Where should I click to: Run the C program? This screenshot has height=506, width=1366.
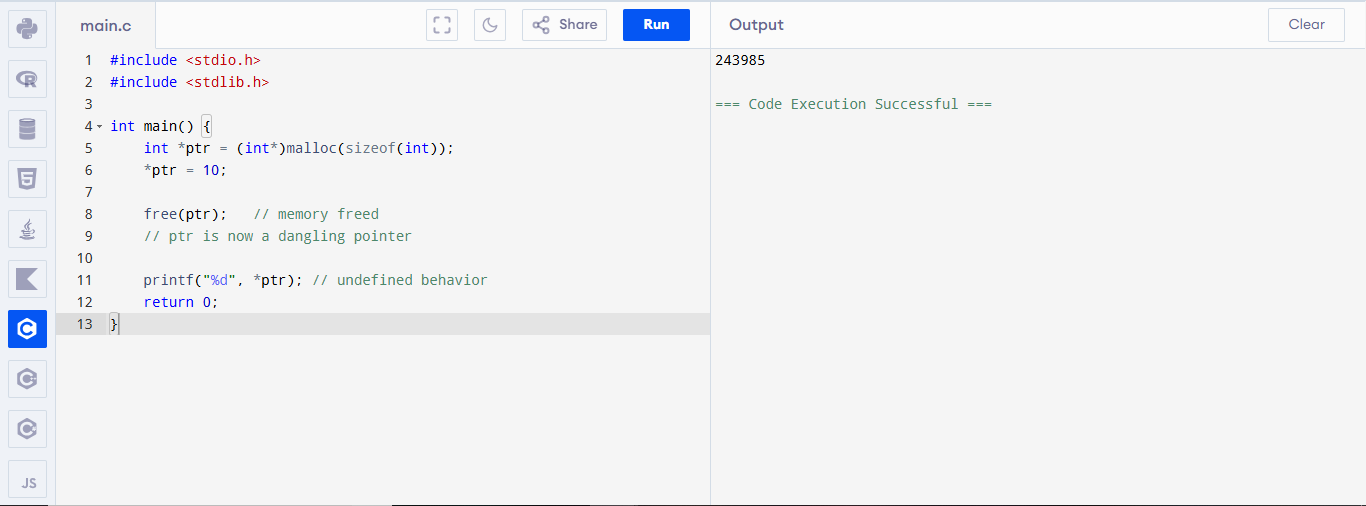point(656,25)
